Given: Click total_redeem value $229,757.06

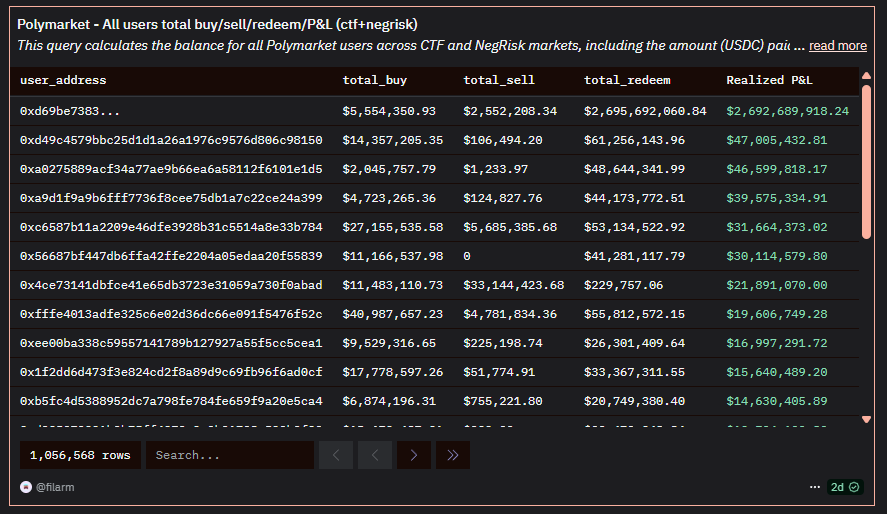Looking at the screenshot, I should 623,285.
